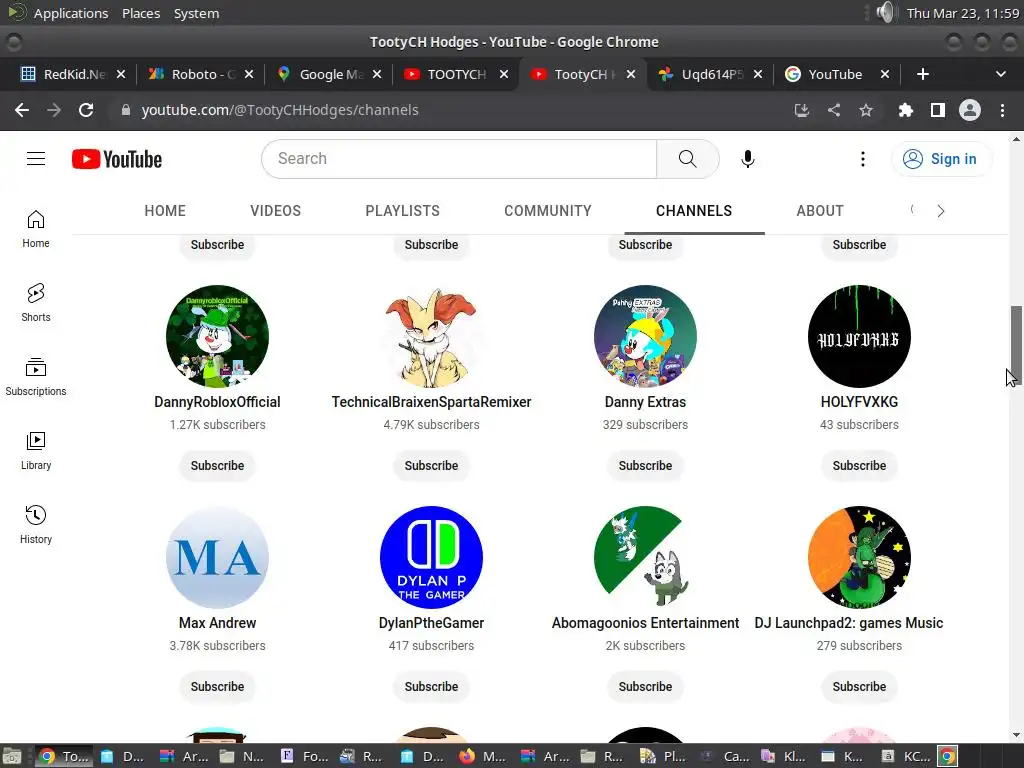Viewport: 1024px width, 768px height.
Task: Click the volume speaker icon in top panel
Action: coord(886,12)
